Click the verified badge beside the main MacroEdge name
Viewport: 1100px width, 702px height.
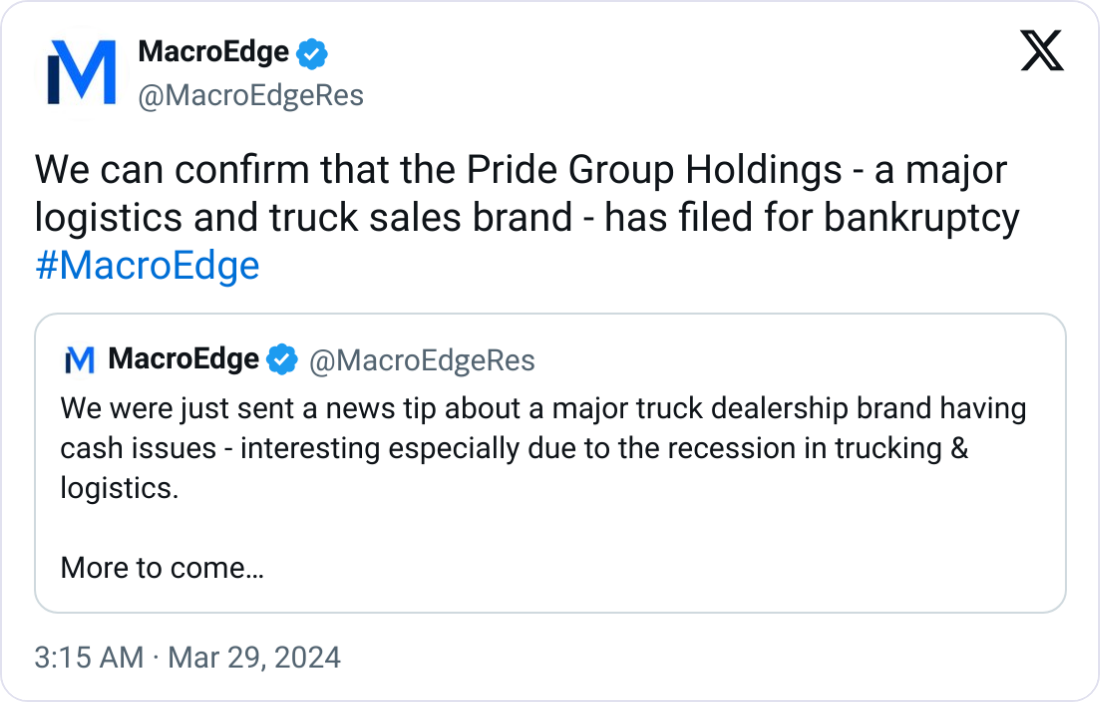coord(311,54)
